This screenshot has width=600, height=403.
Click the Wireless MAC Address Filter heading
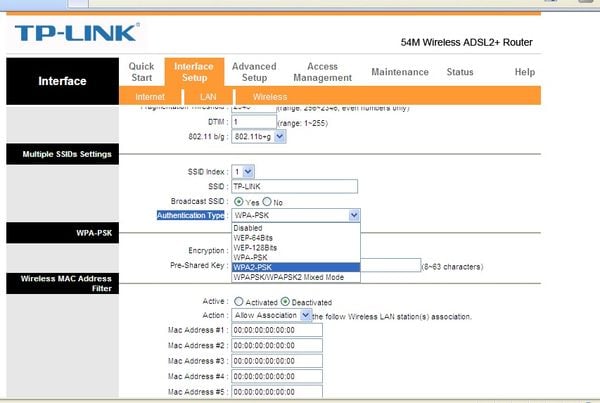(x=66, y=284)
